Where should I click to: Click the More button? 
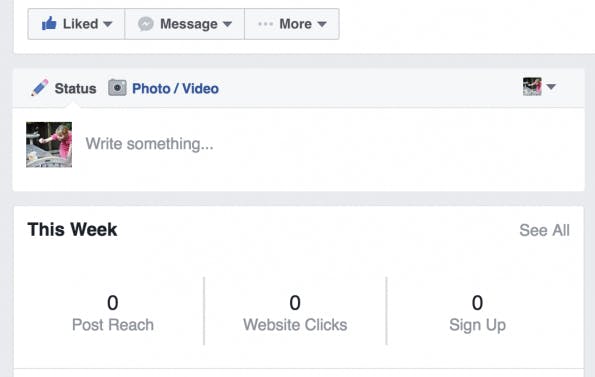tap(292, 24)
